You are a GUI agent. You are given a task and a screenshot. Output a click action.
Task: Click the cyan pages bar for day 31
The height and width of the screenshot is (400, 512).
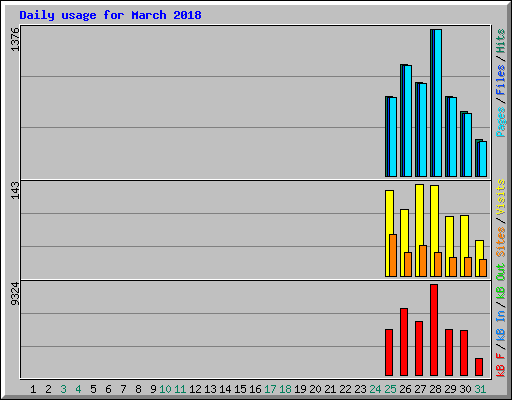483,159
